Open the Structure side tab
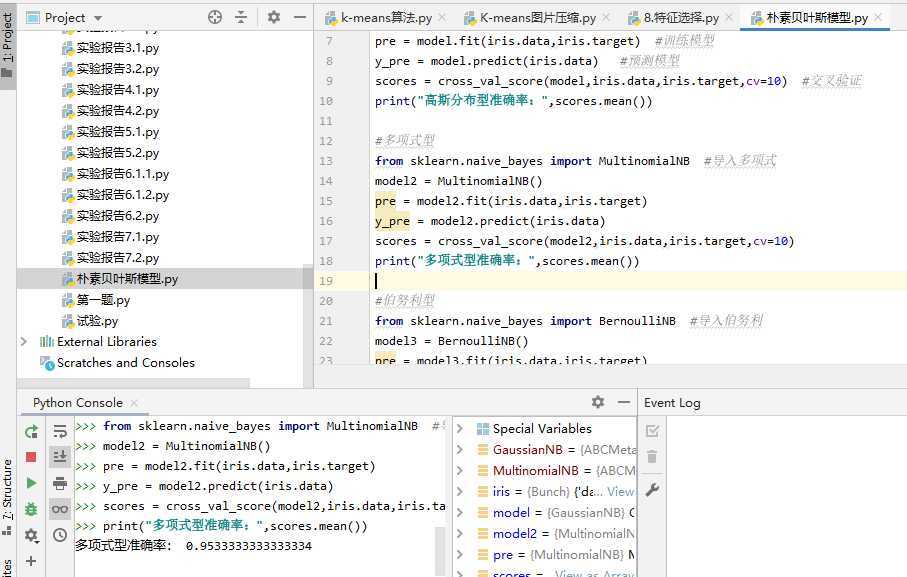 click(x=8, y=497)
